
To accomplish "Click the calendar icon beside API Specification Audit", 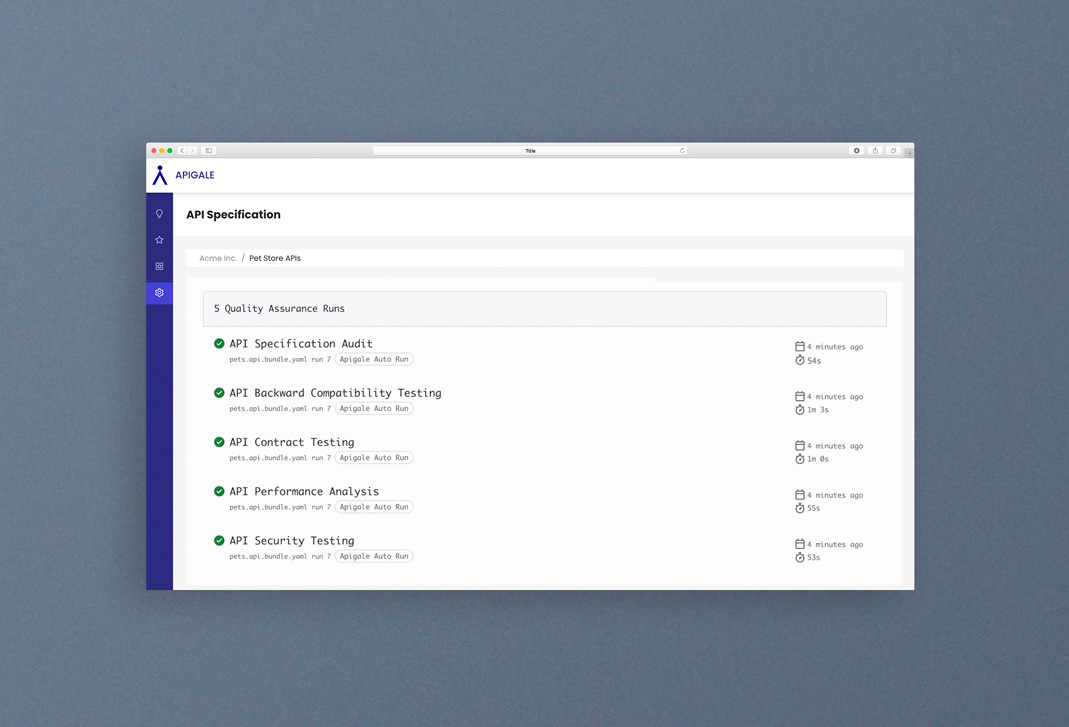I will pos(800,346).
